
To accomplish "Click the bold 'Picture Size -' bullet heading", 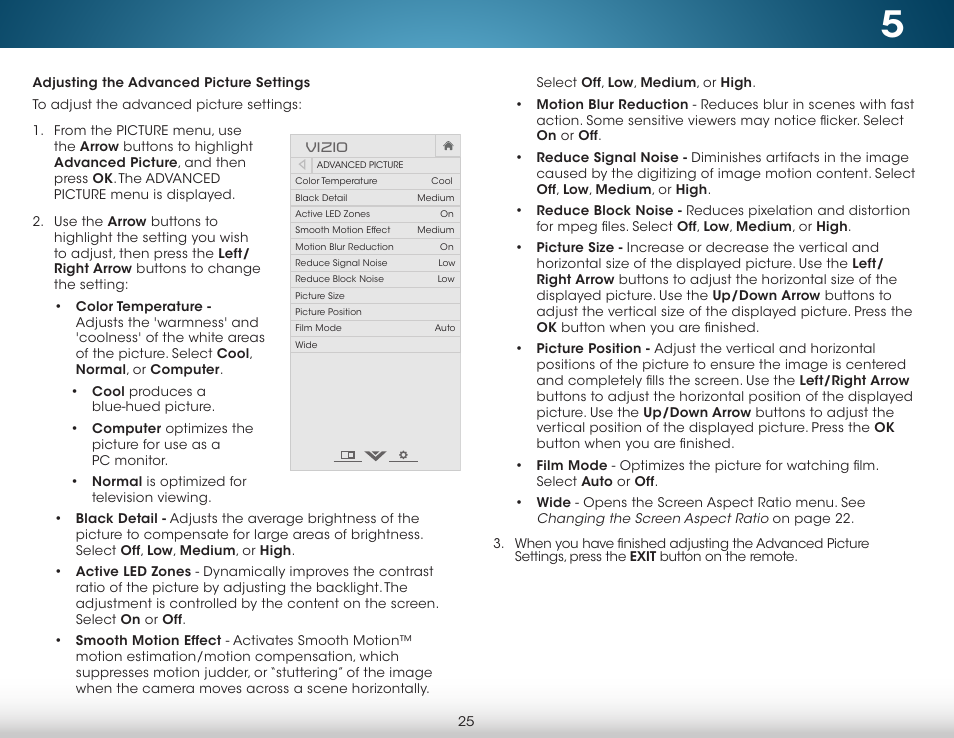I will pyautogui.click(x=579, y=247).
